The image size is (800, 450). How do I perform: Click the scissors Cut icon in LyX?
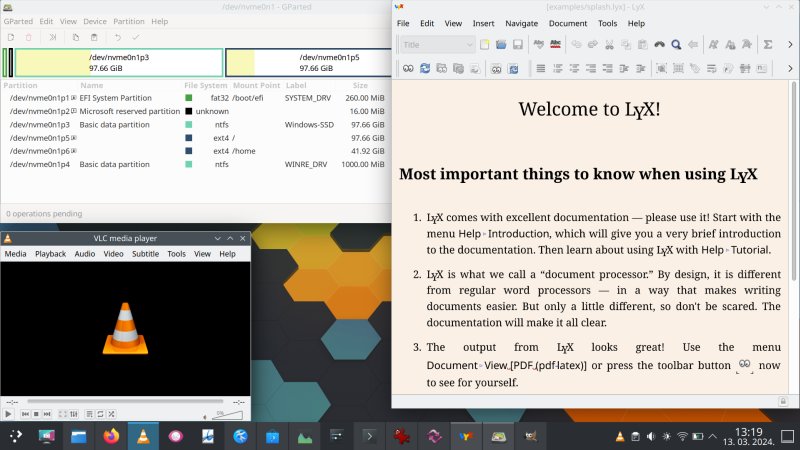pos(609,45)
